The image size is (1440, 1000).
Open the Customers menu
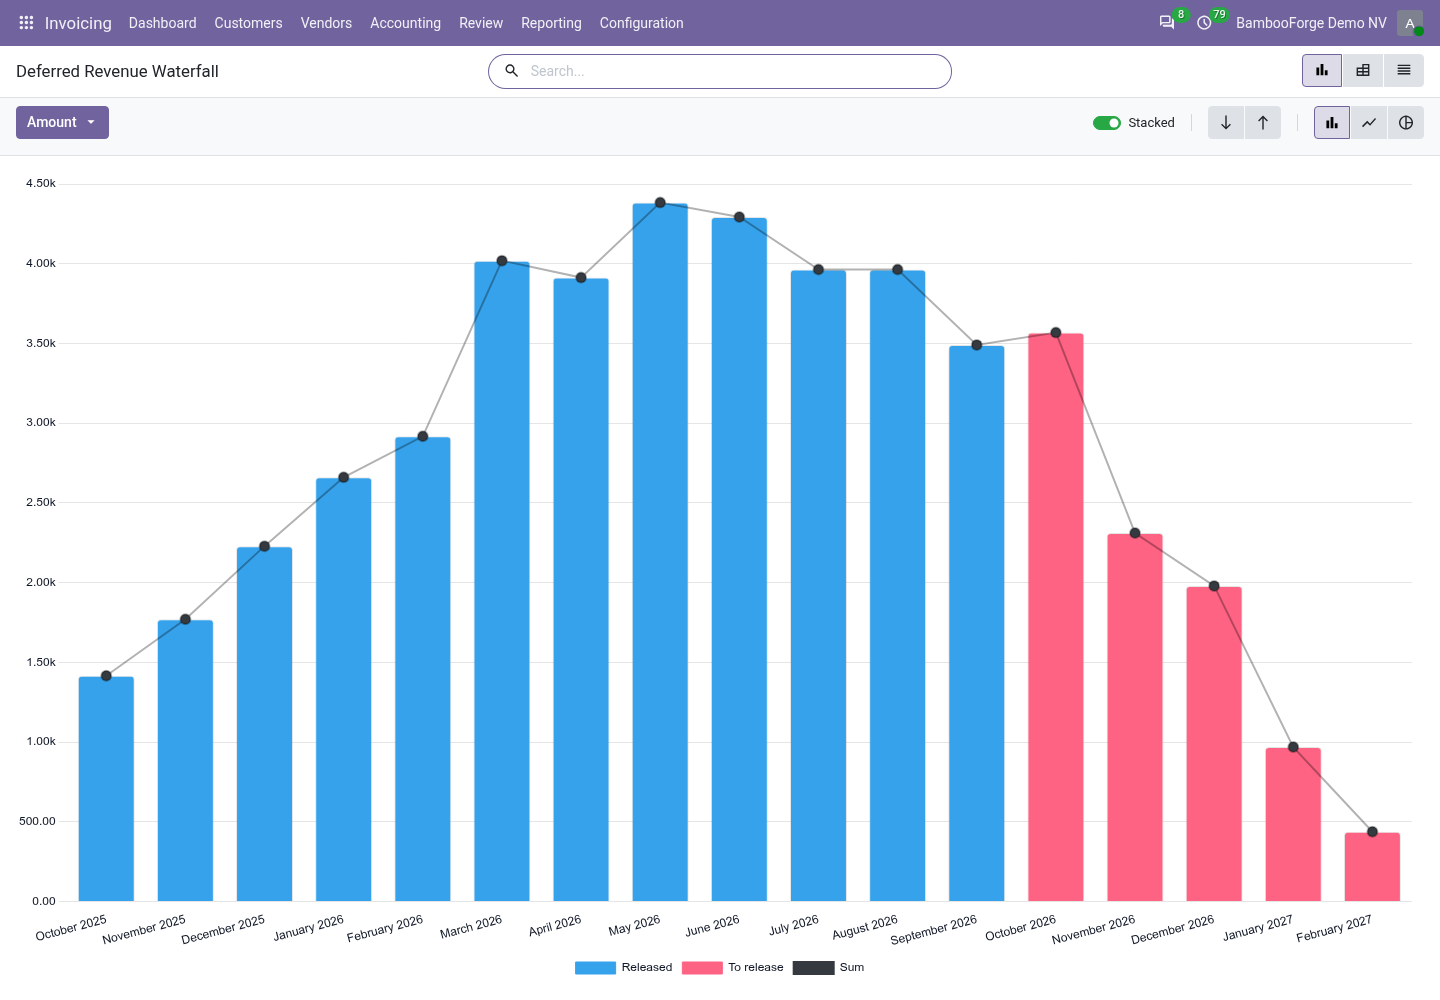tap(248, 23)
